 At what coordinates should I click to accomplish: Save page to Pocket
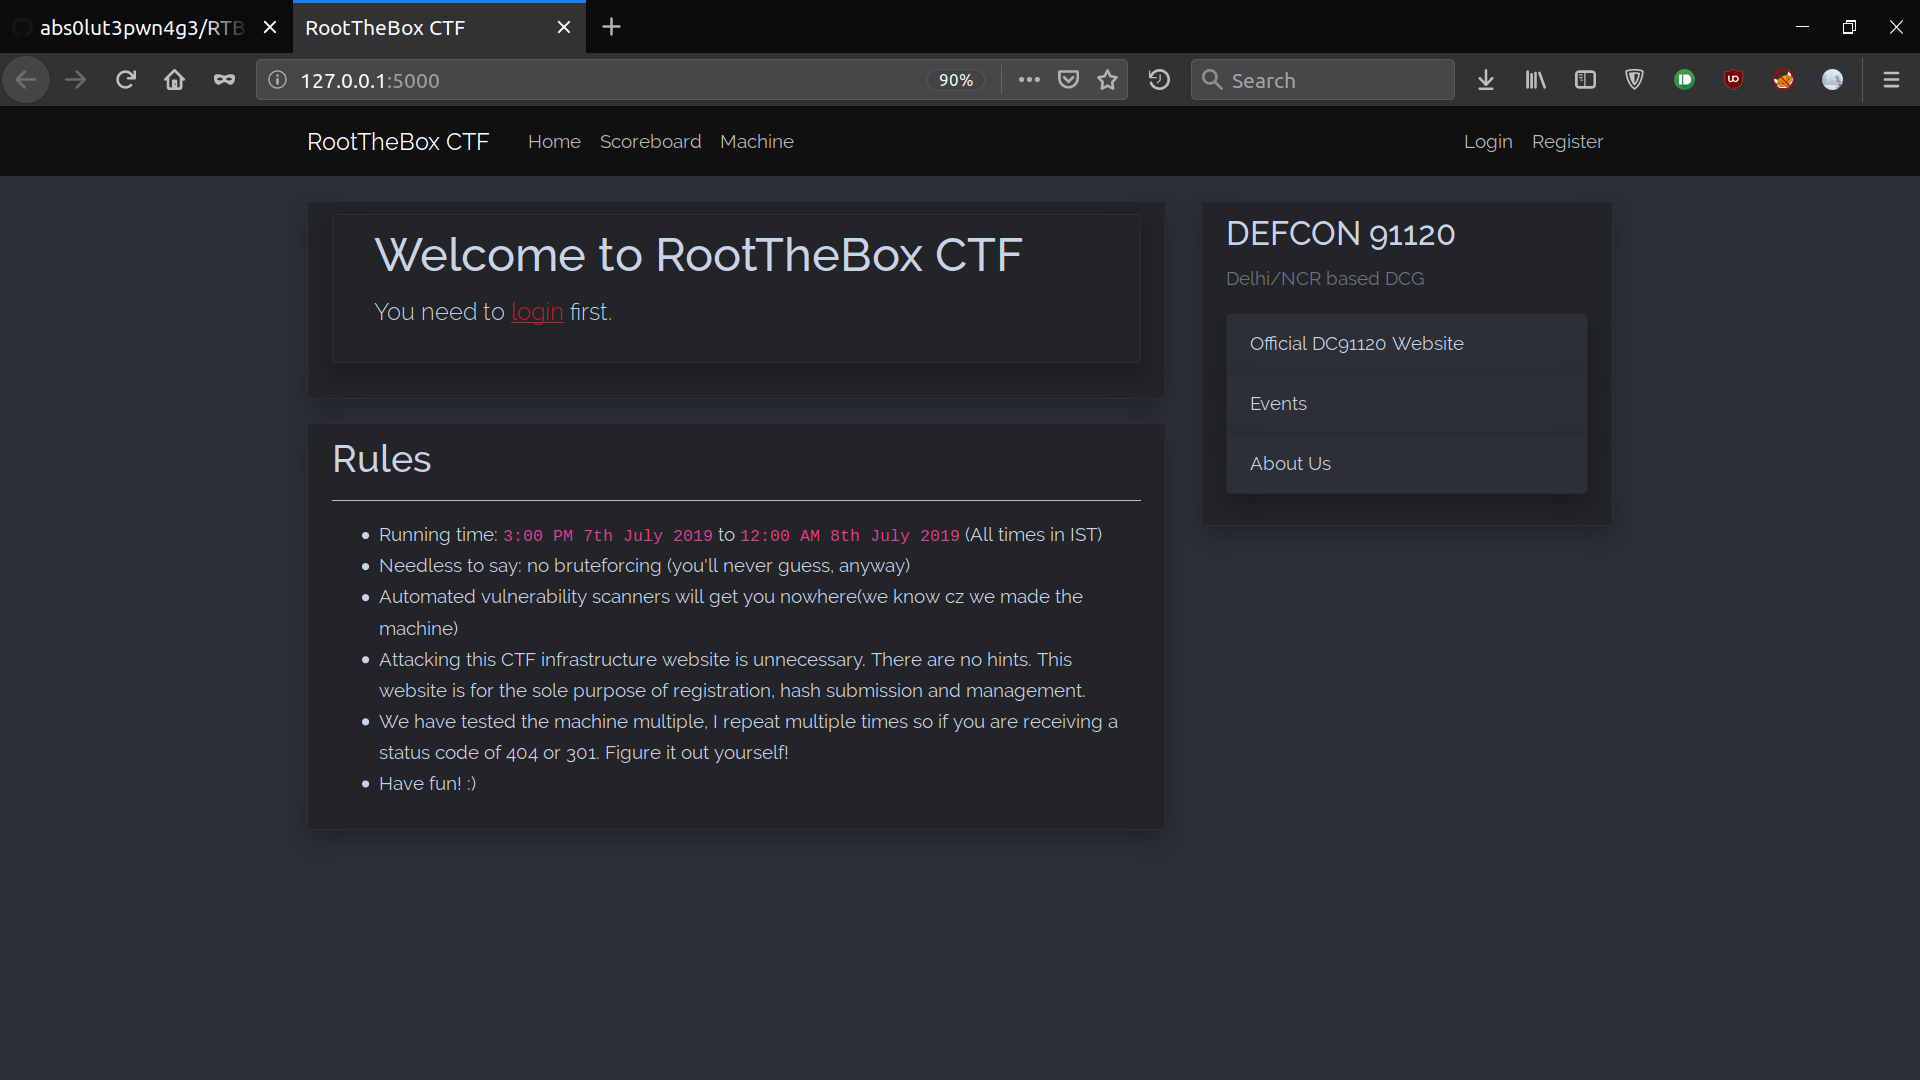1068,80
